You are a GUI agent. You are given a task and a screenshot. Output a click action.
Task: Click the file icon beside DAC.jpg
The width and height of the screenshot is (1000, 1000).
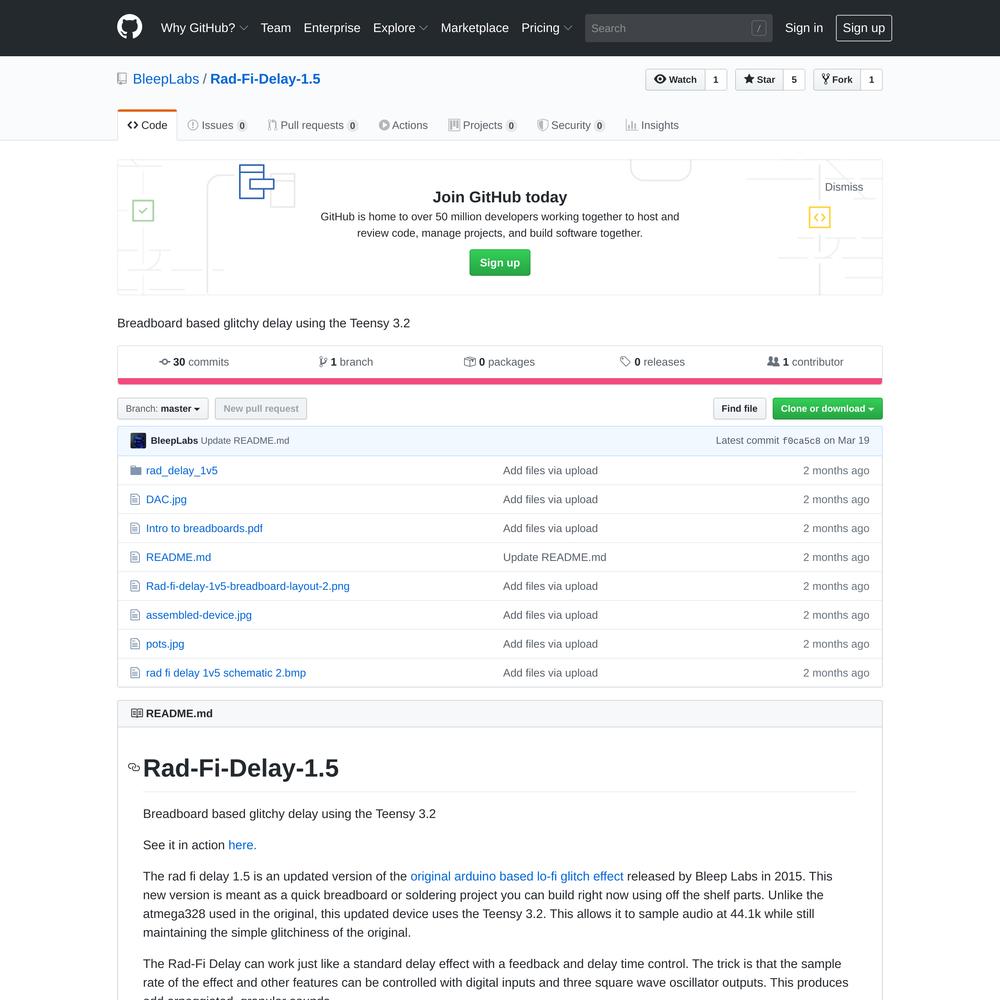pyautogui.click(x=135, y=499)
